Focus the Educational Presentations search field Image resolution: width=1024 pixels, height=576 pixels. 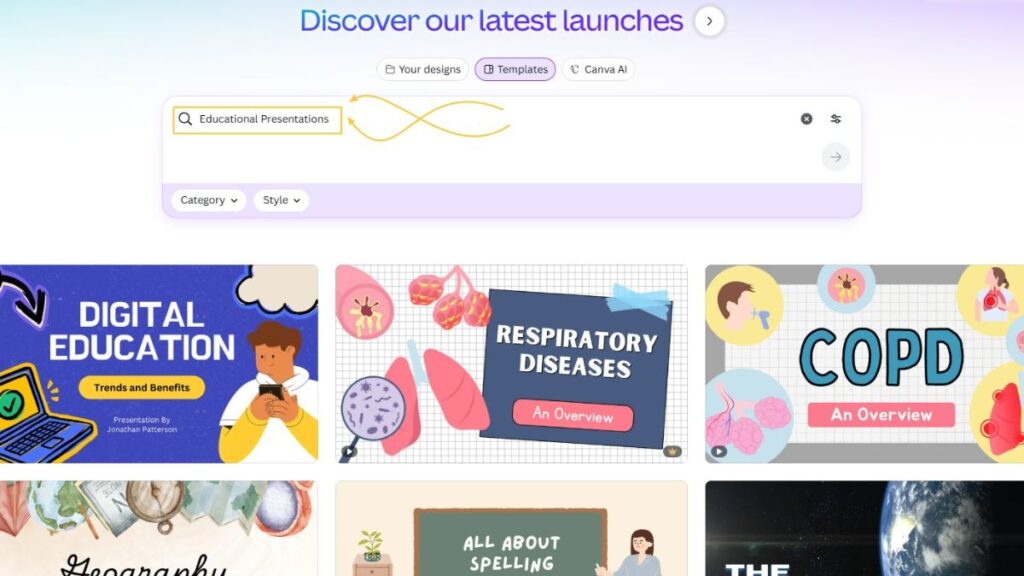click(x=257, y=120)
